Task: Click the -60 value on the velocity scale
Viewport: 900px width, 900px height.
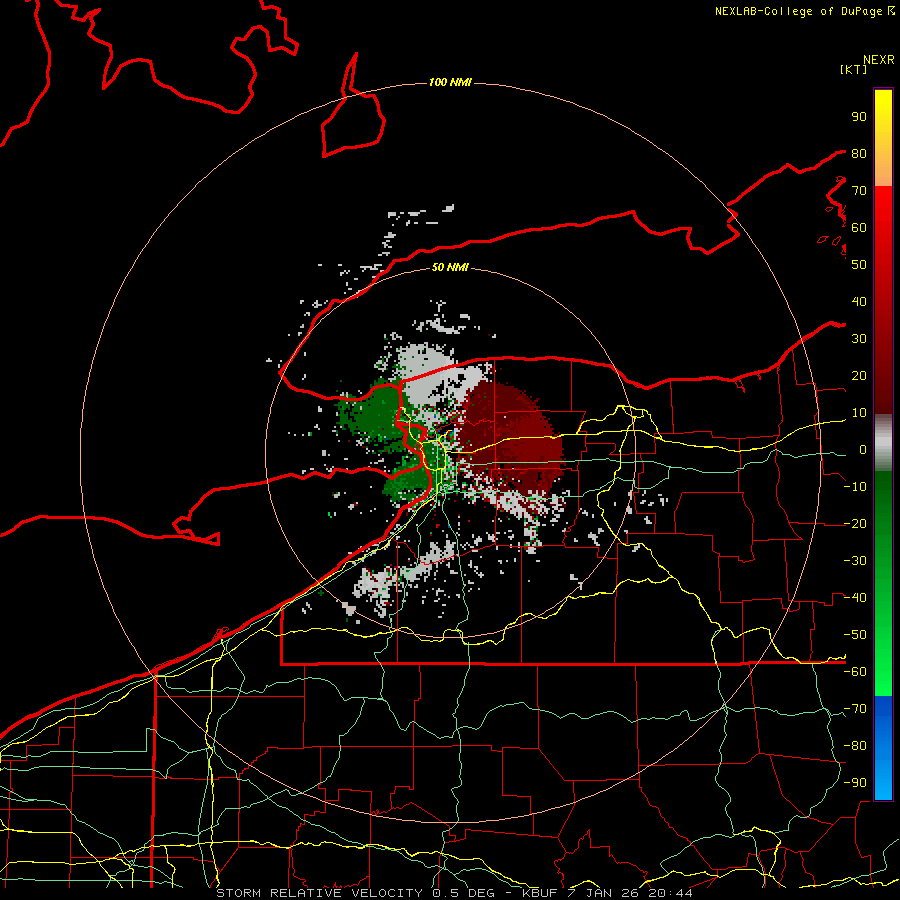Action: 855,672
